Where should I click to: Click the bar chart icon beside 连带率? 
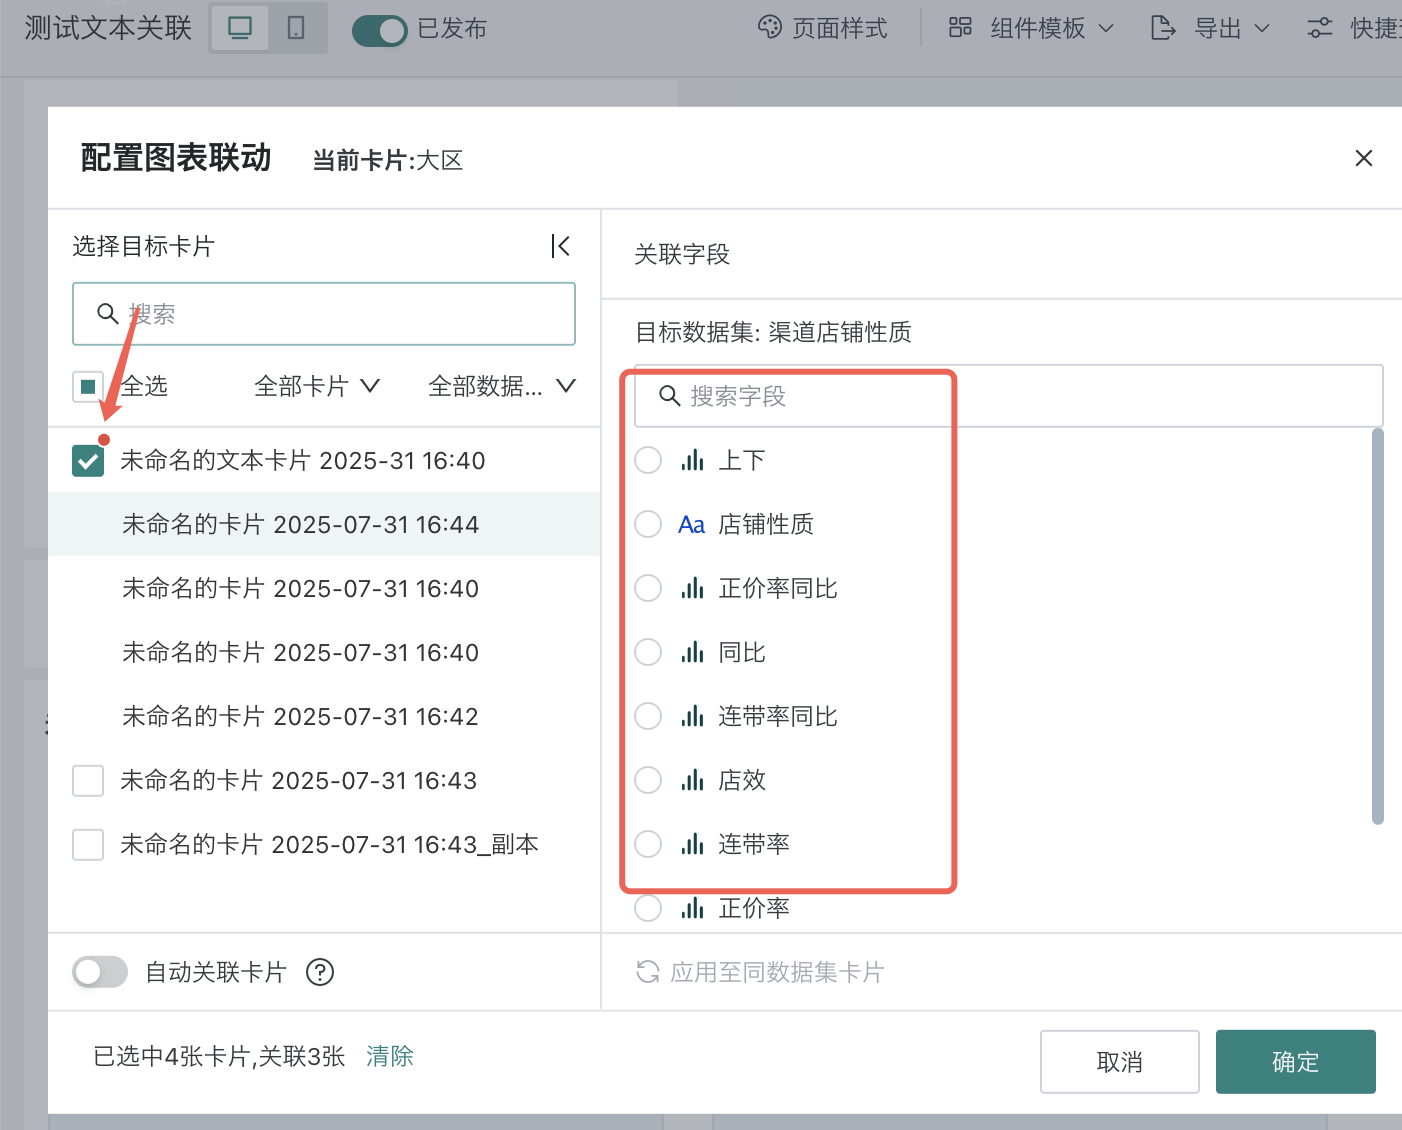[x=692, y=844]
